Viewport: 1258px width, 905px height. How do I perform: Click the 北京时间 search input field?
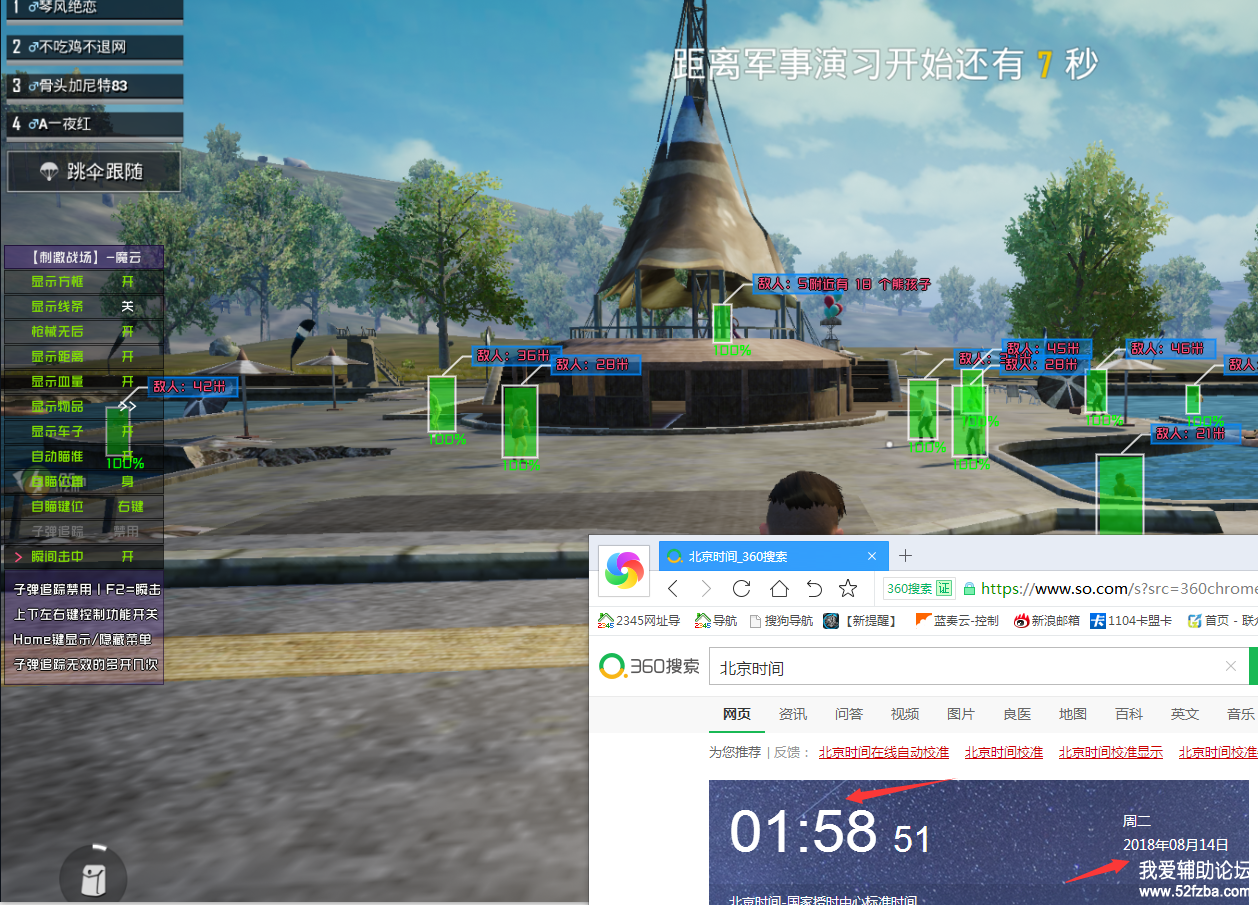tap(960, 667)
